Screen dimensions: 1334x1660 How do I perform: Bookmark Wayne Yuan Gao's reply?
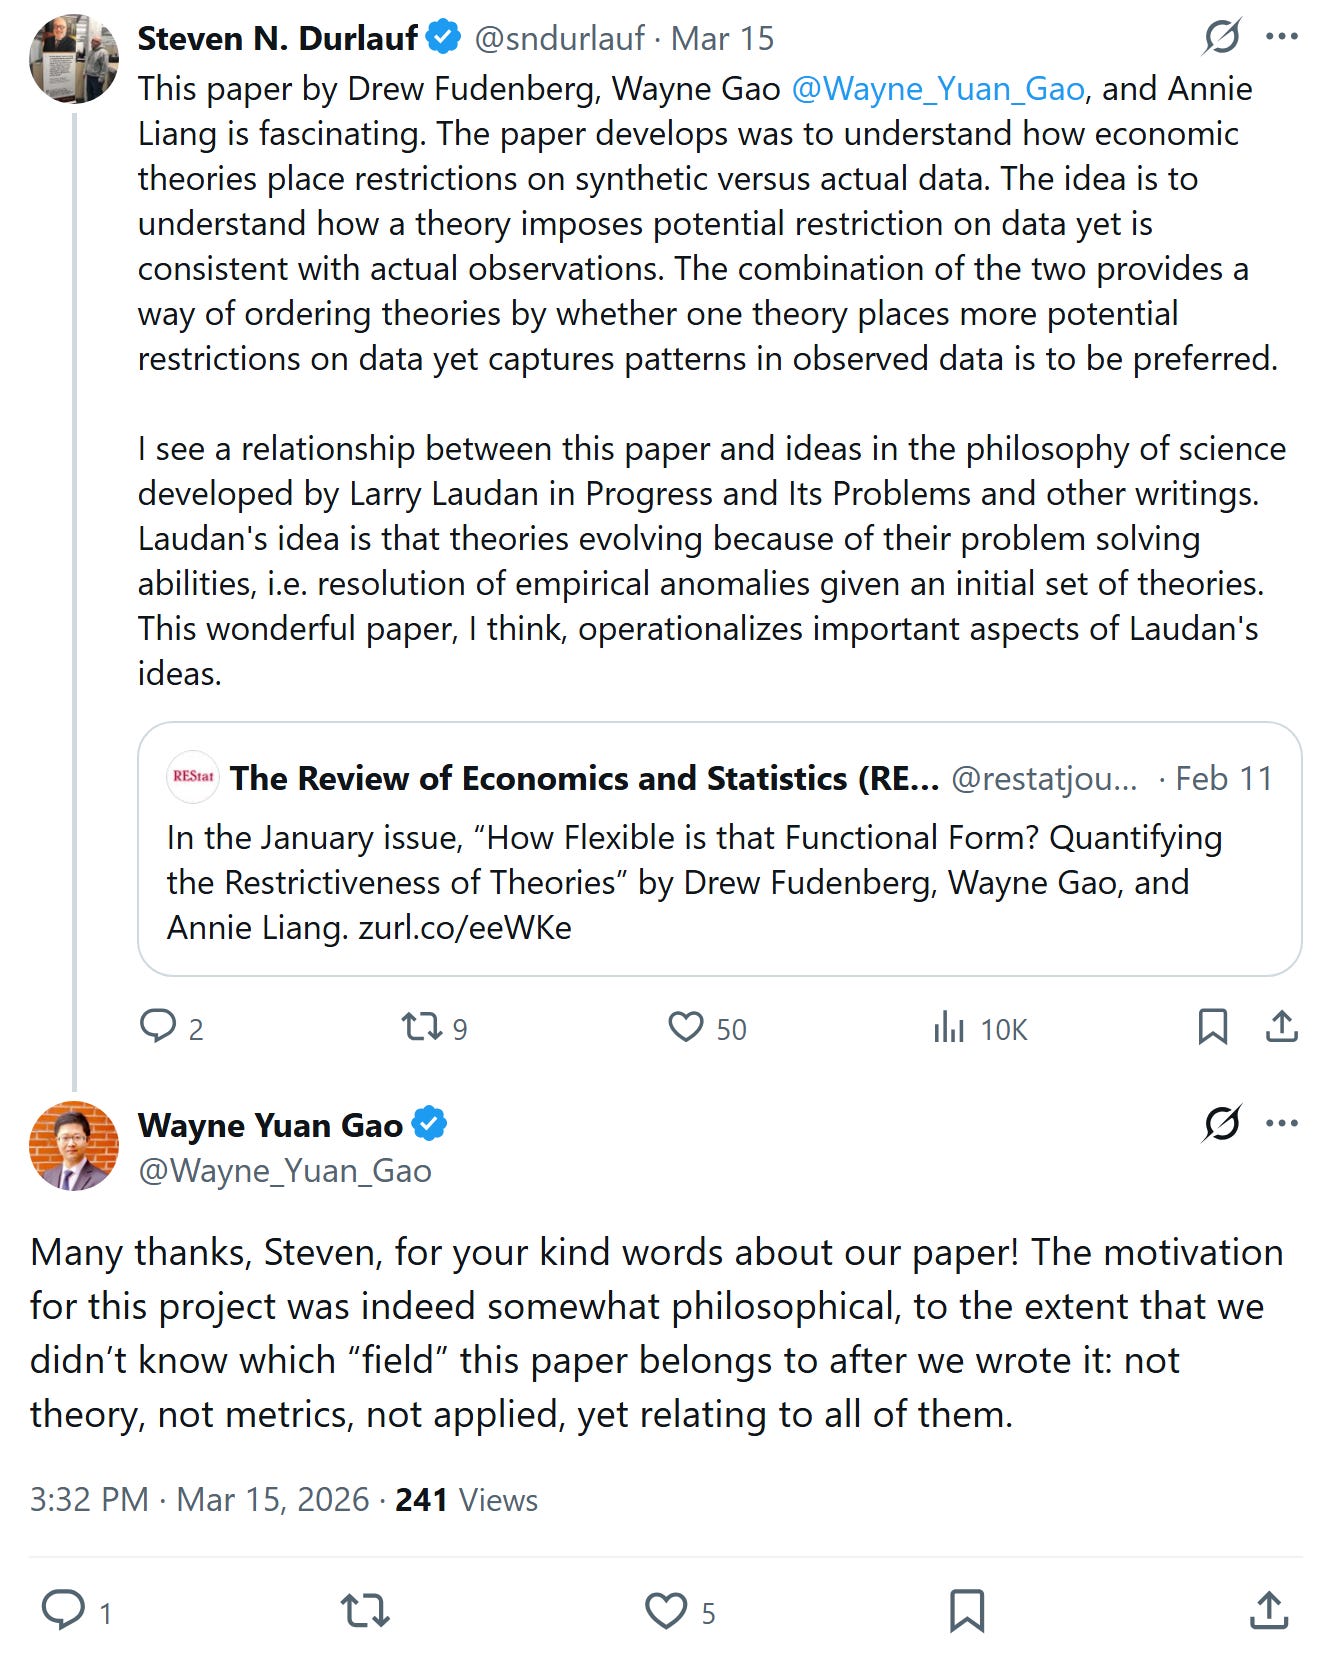point(966,1610)
